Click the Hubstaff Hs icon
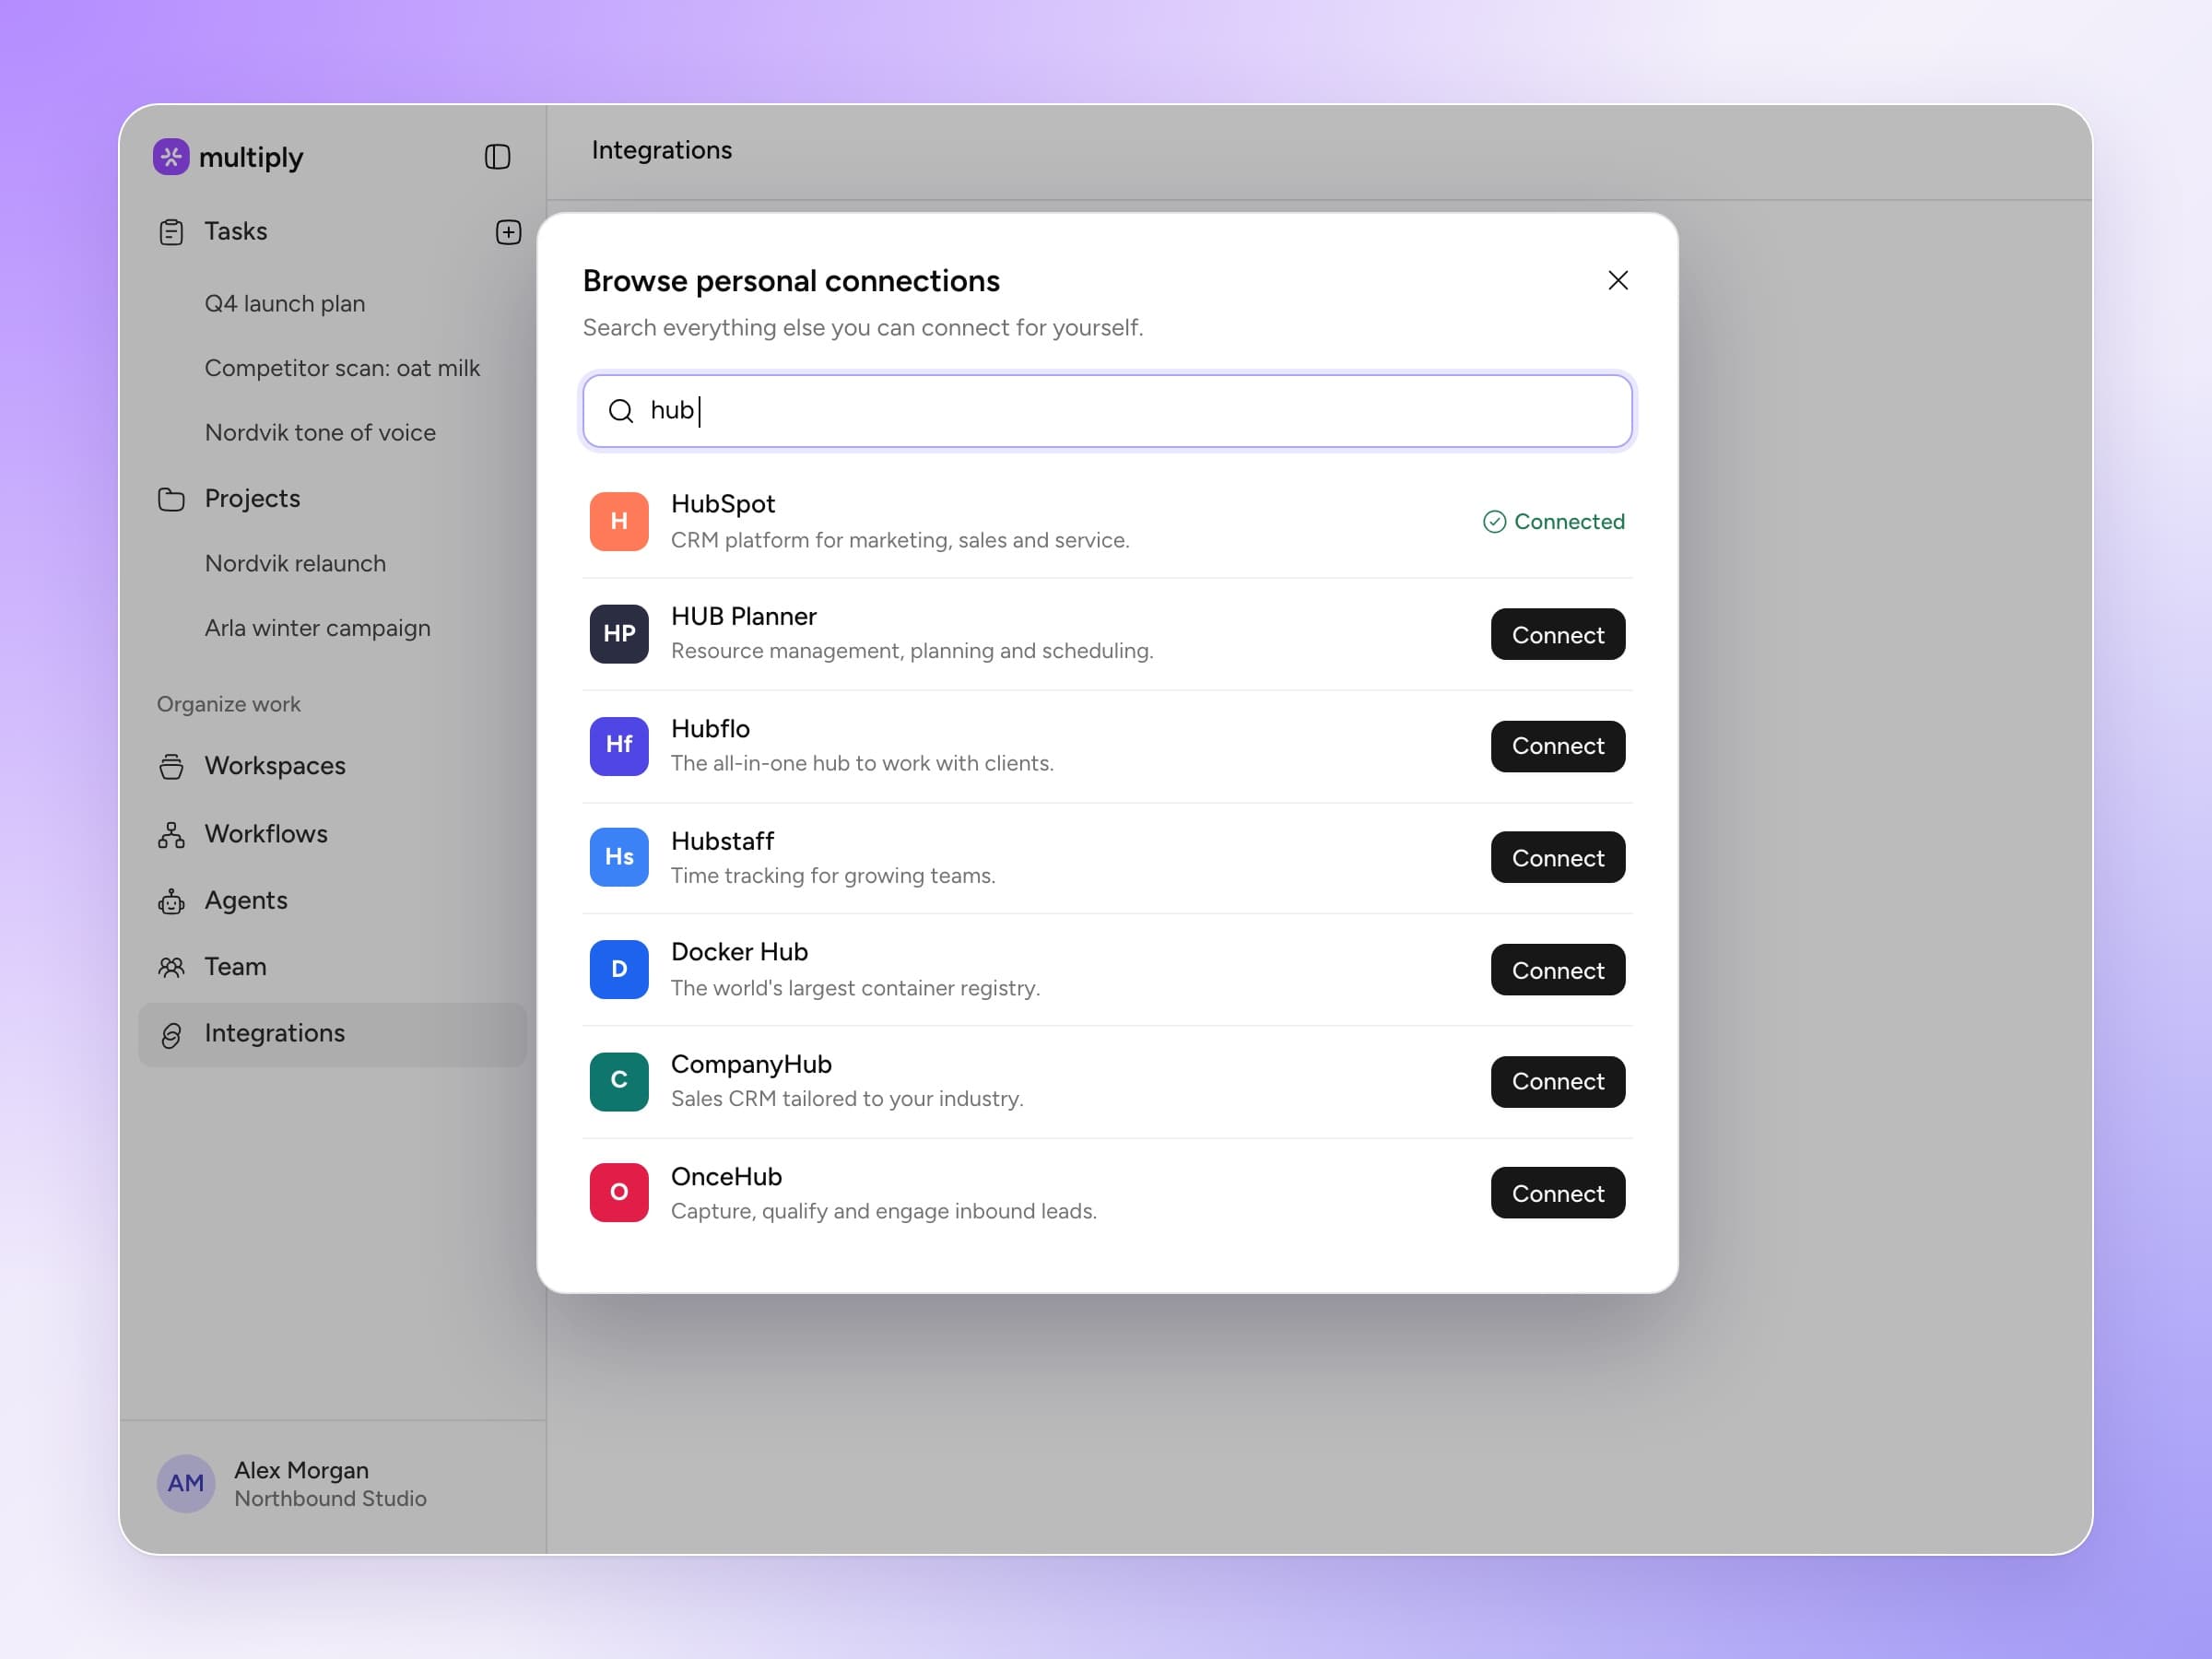Viewport: 2212px width, 1659px height. coord(619,857)
